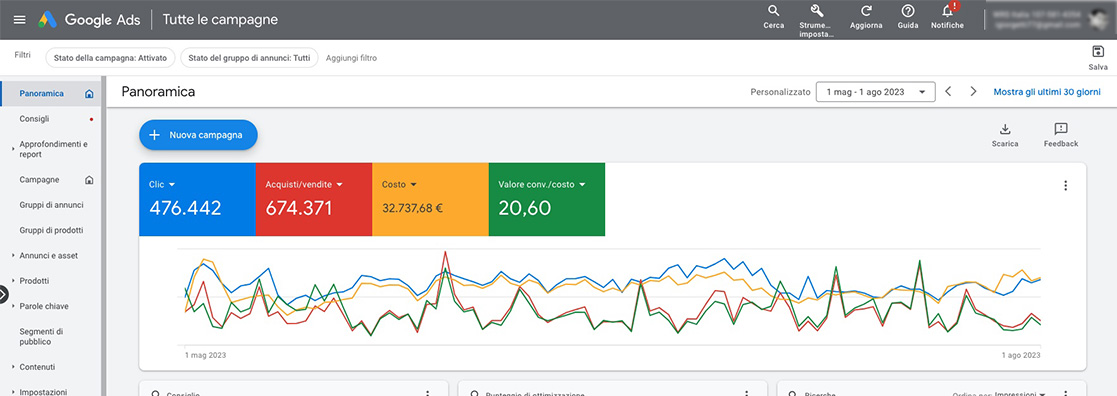The image size is (1117, 396).
Task: Expand the collapsed side panel arrow
Action: 4,294
